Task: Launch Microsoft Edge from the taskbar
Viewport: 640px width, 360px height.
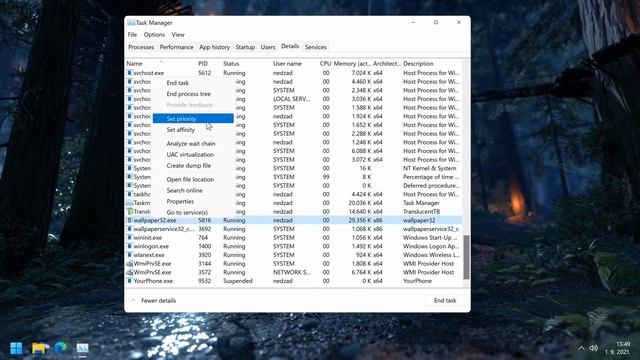Action: pos(61,348)
